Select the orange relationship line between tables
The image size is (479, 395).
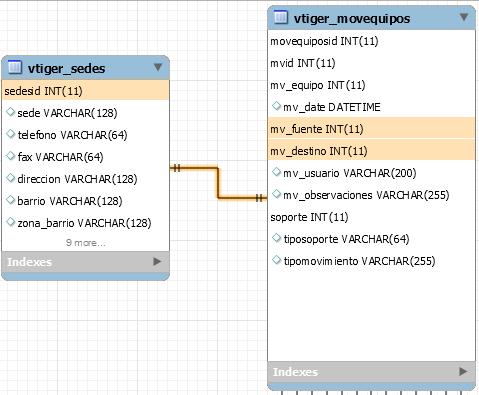[218, 183]
